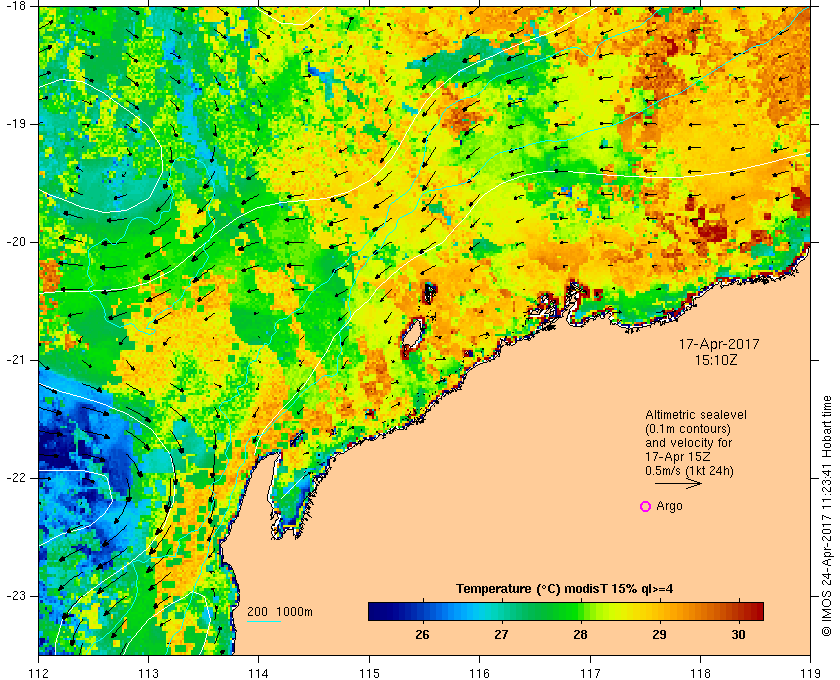Click the temperature colorbar gradient

click(566, 611)
